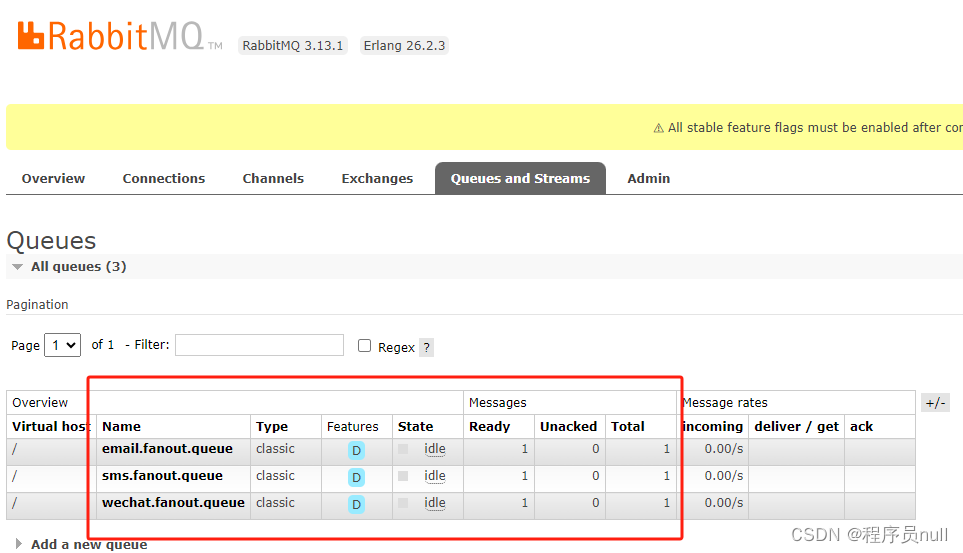
Task: Click idle state of sms.fanout.queue
Action: [435, 476]
